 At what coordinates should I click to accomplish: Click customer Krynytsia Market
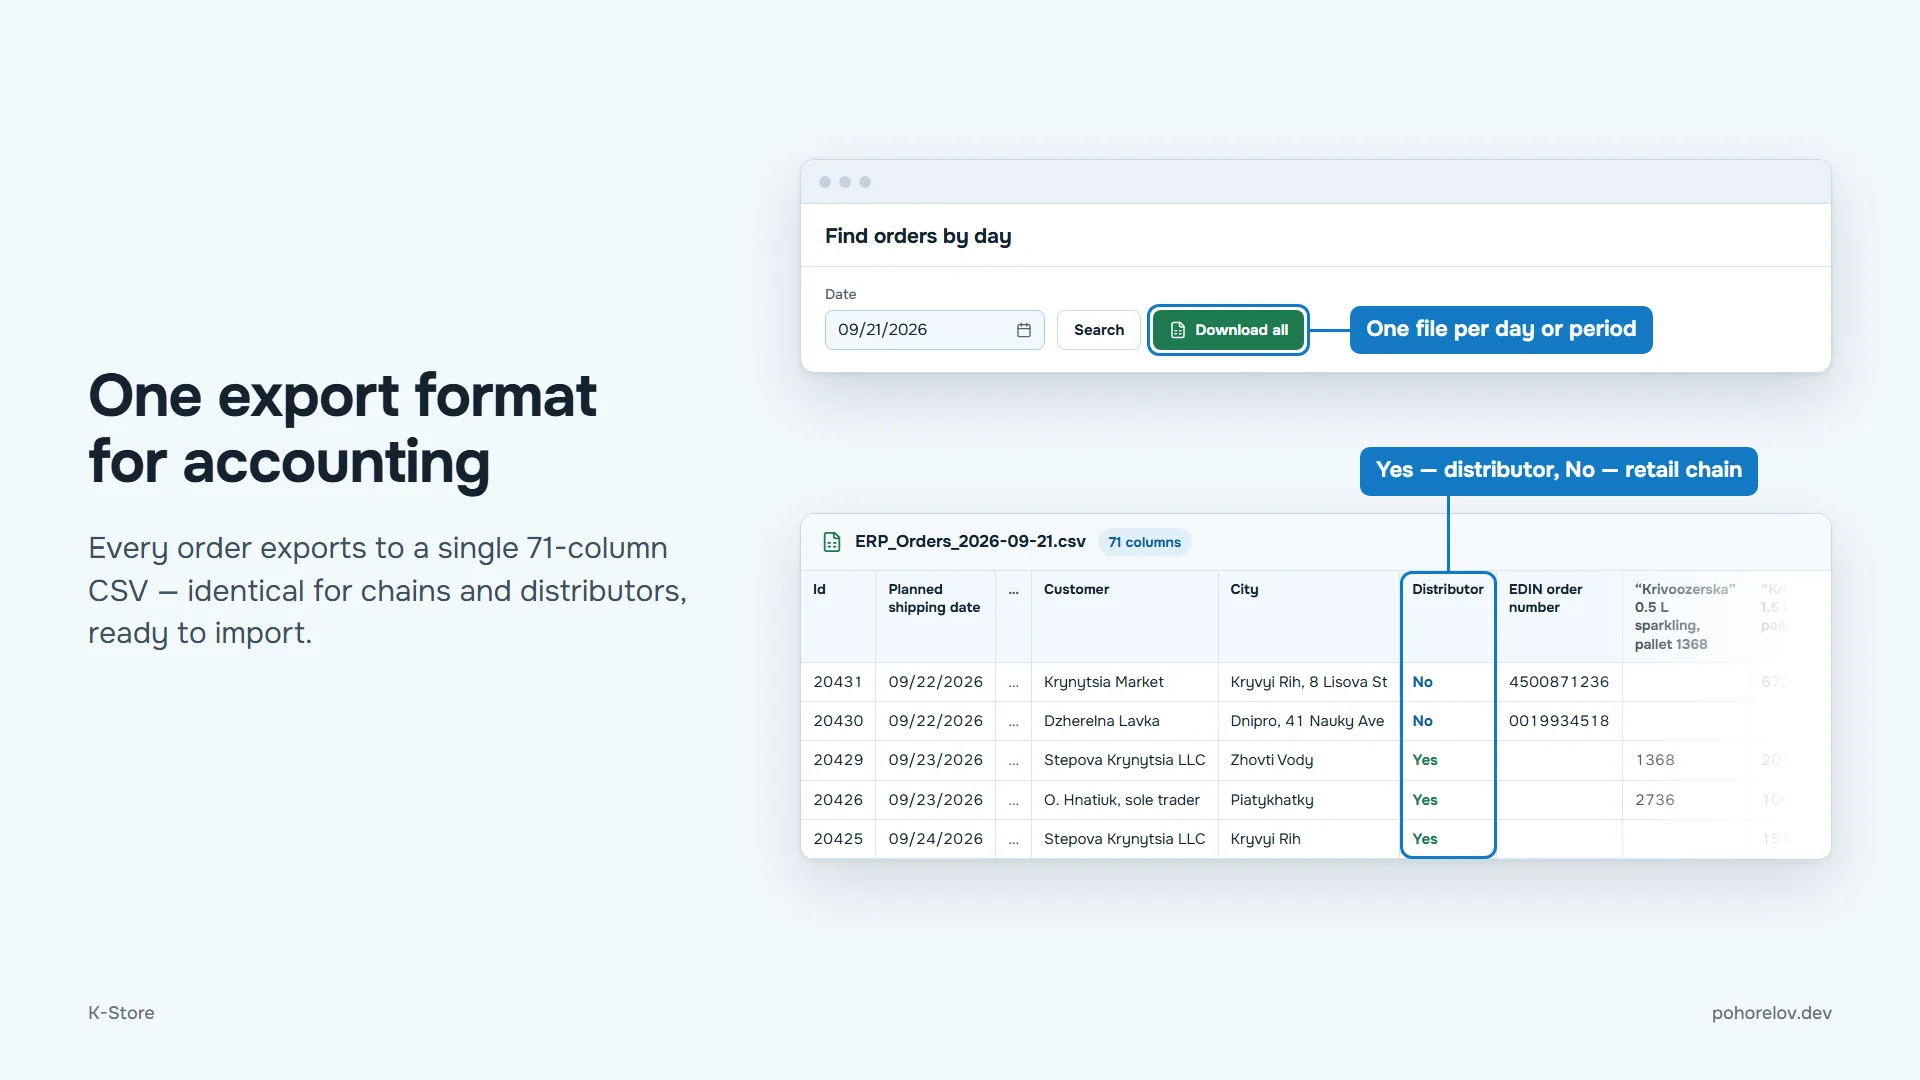pyautogui.click(x=1103, y=682)
